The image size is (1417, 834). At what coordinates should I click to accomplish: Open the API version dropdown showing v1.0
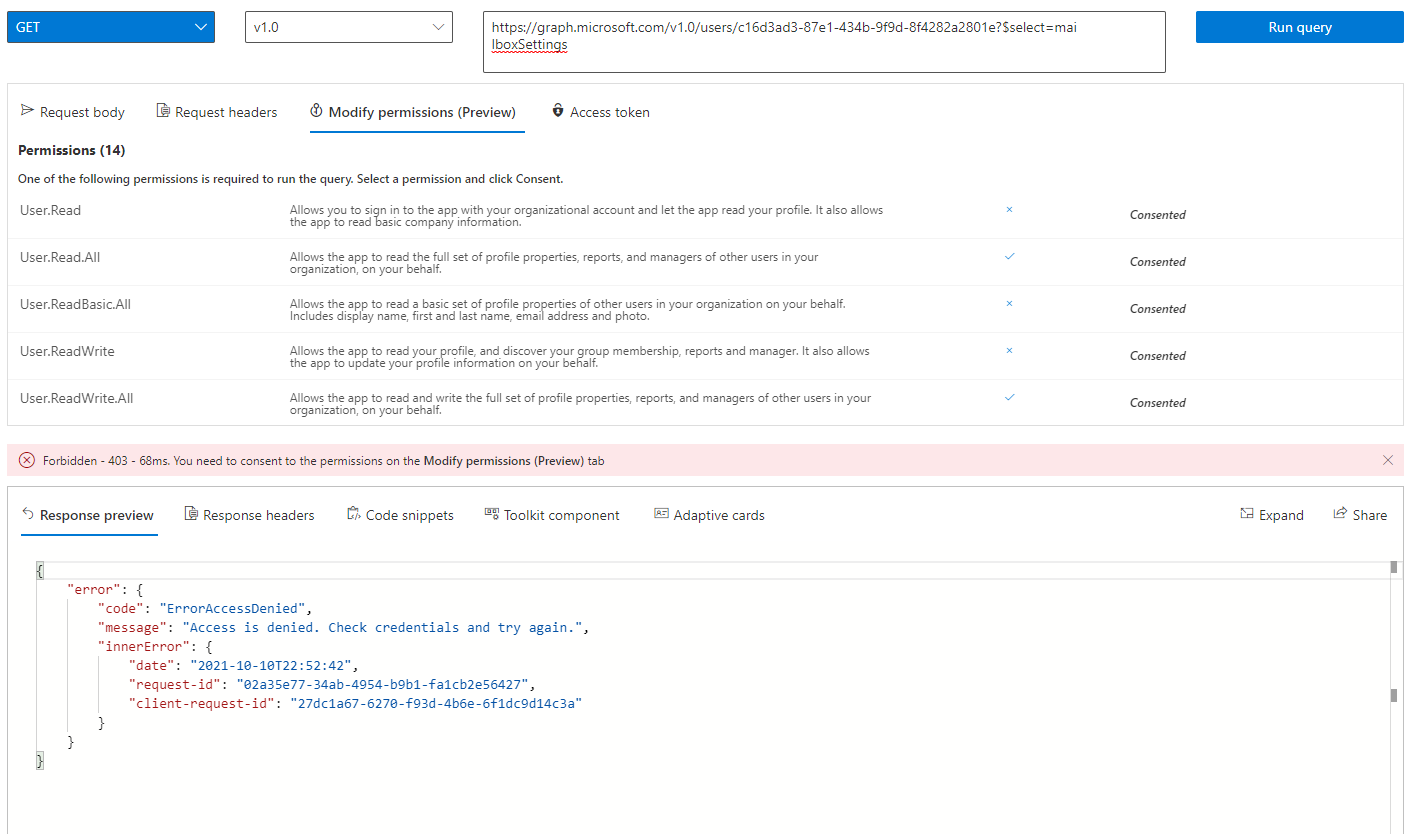pyautogui.click(x=348, y=27)
